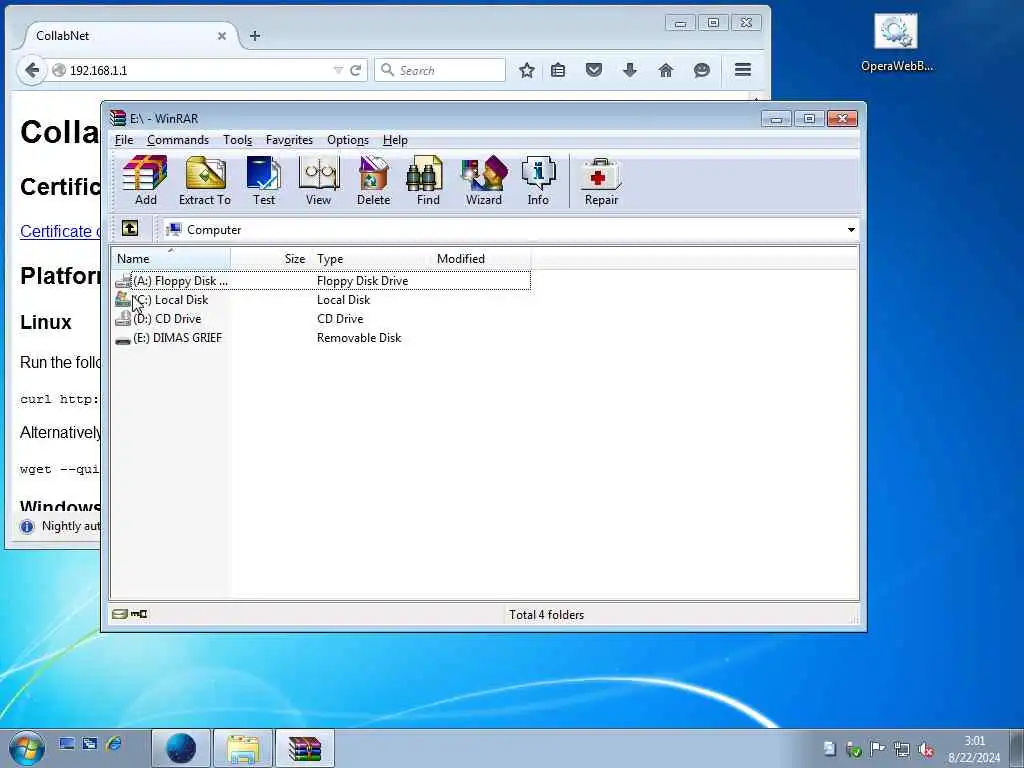Click the Firefox Search field

[x=440, y=70]
